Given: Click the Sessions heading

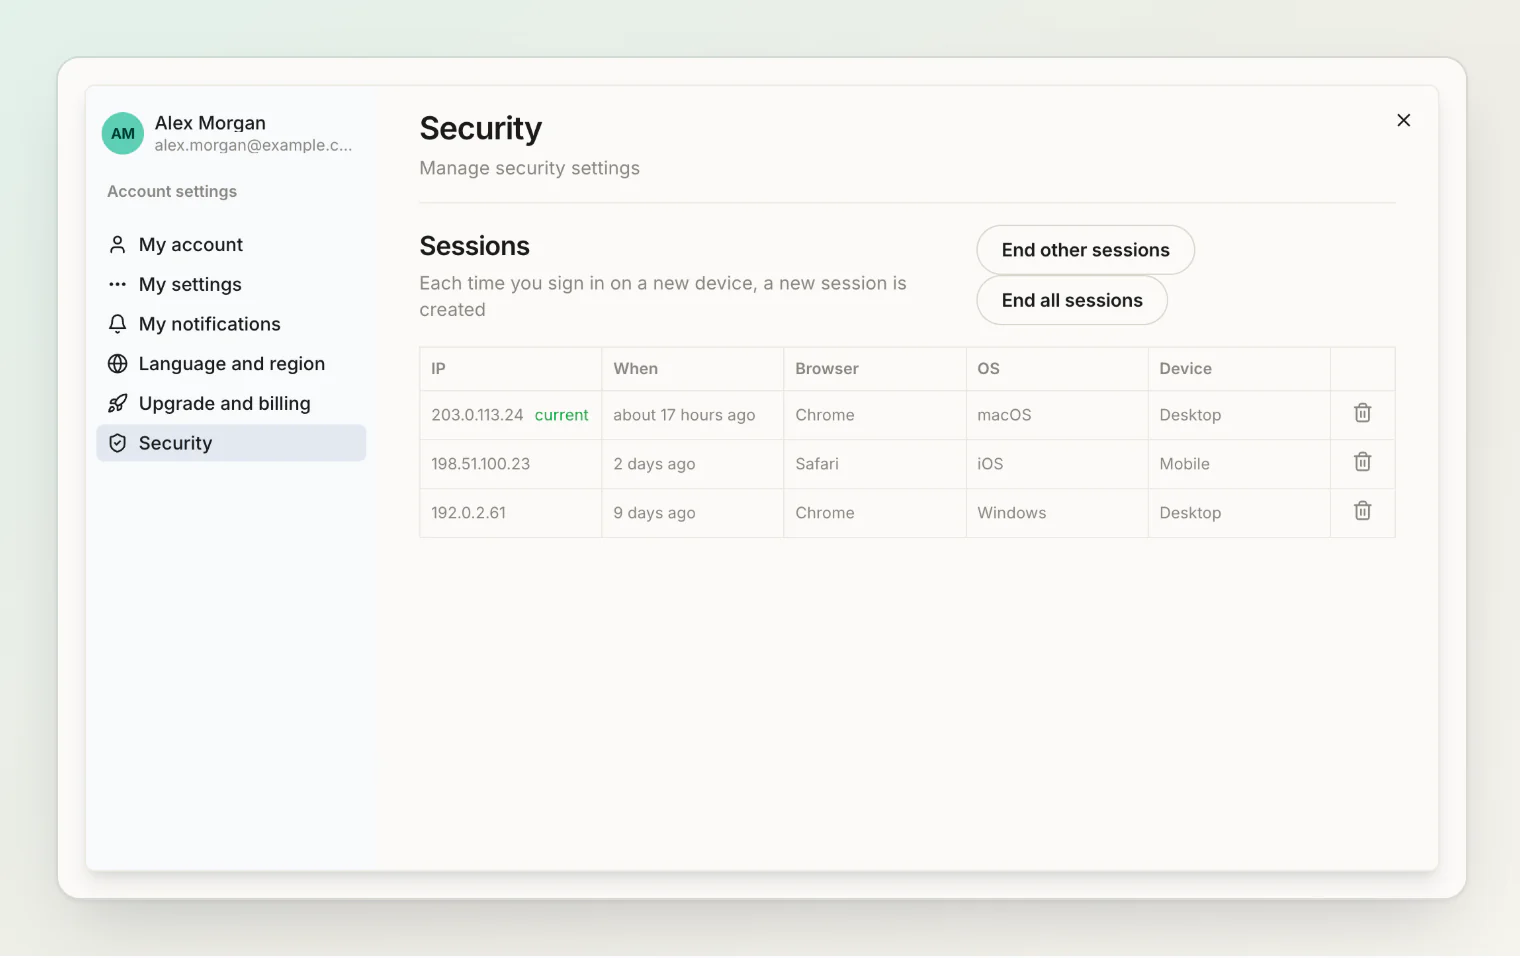Looking at the screenshot, I should click(474, 246).
